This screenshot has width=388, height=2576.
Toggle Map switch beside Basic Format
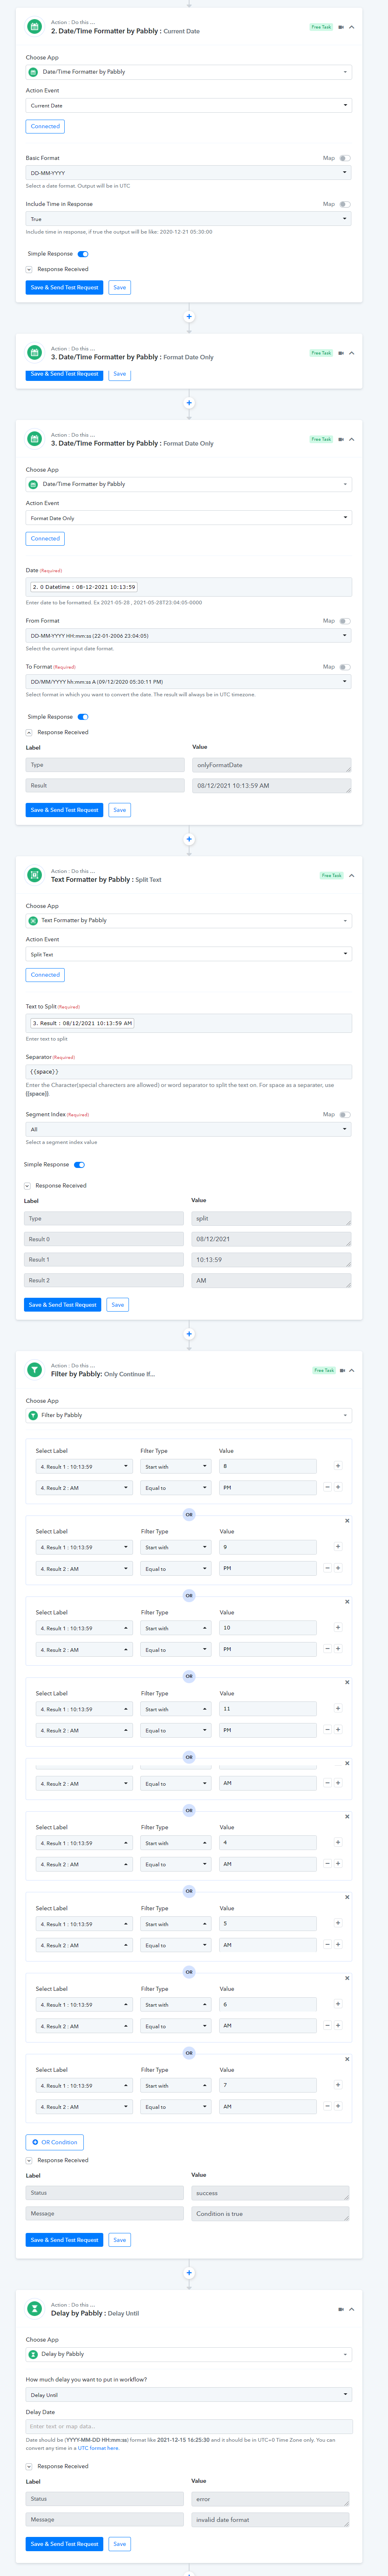click(x=345, y=158)
